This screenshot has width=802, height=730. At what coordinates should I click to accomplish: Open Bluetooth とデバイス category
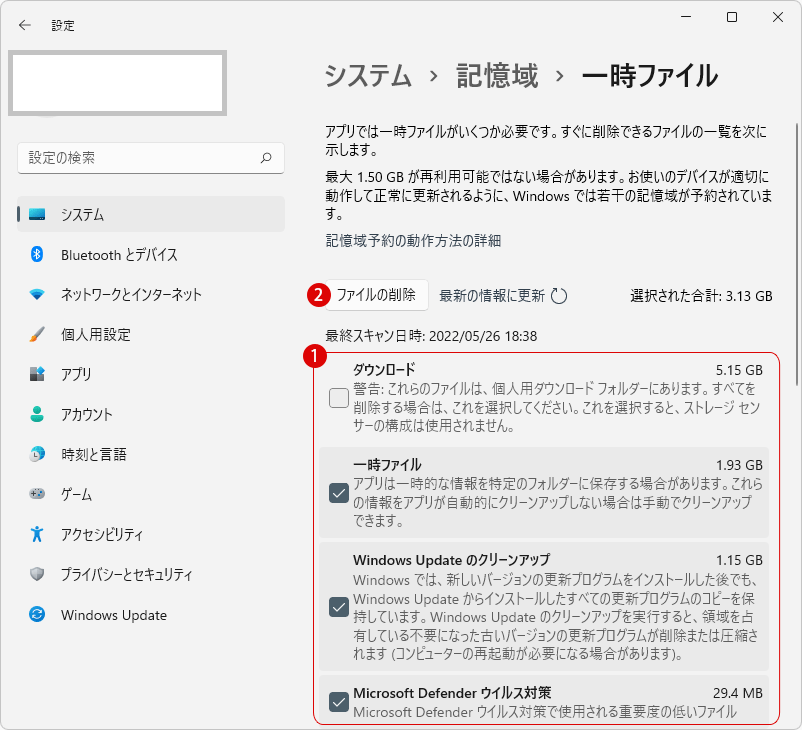[151, 254]
